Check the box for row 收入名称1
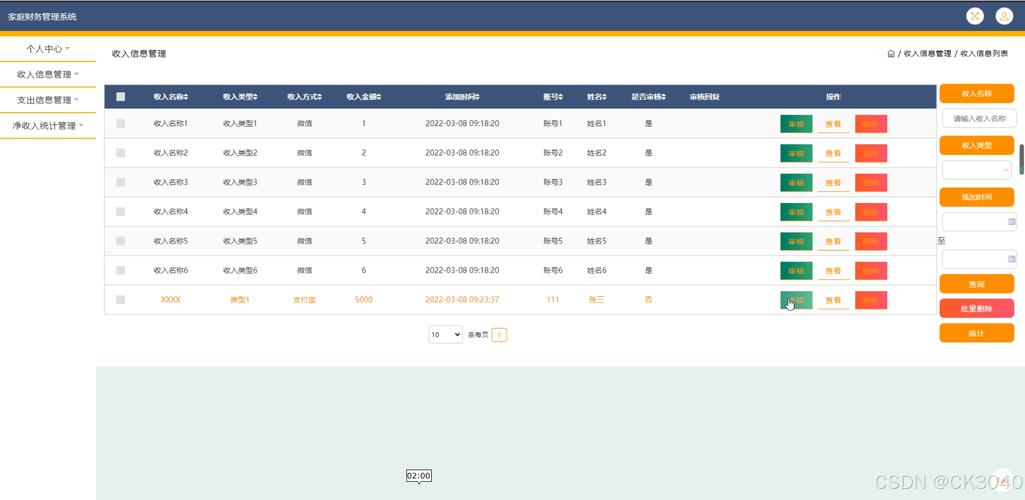The width and height of the screenshot is (1025, 500). tap(120, 123)
